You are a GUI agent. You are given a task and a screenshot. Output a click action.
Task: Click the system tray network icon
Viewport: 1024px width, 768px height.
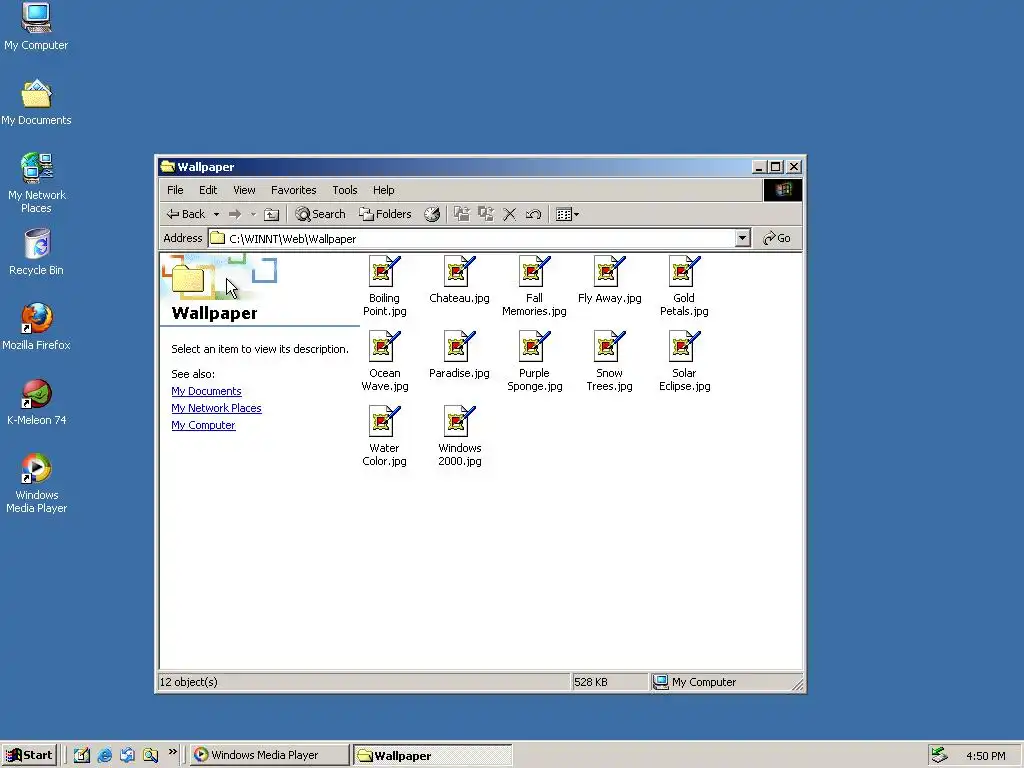coord(939,755)
